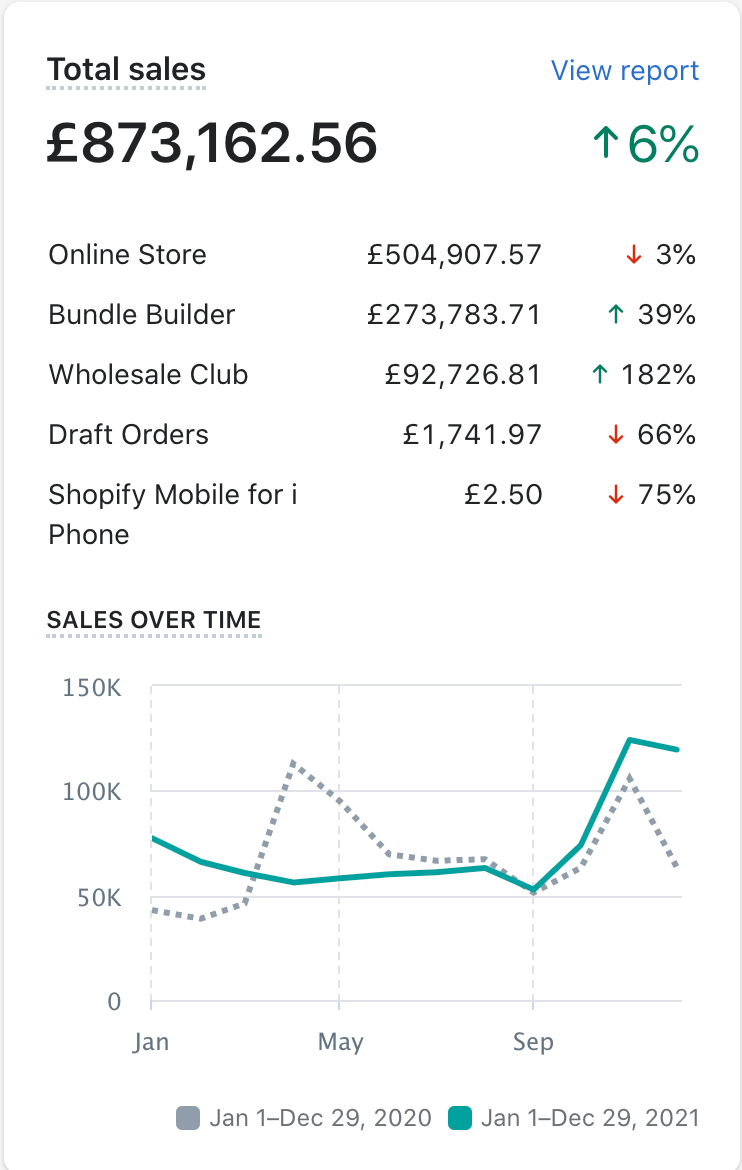Image resolution: width=742 pixels, height=1170 pixels.
Task: Click green up arrow on Bundle Builder row
Action: pos(615,315)
